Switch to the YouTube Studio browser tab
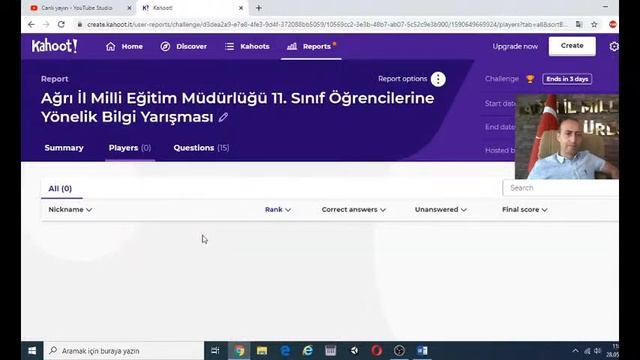Screen dimensions: 640x360 pyautogui.click(x=77, y=8)
